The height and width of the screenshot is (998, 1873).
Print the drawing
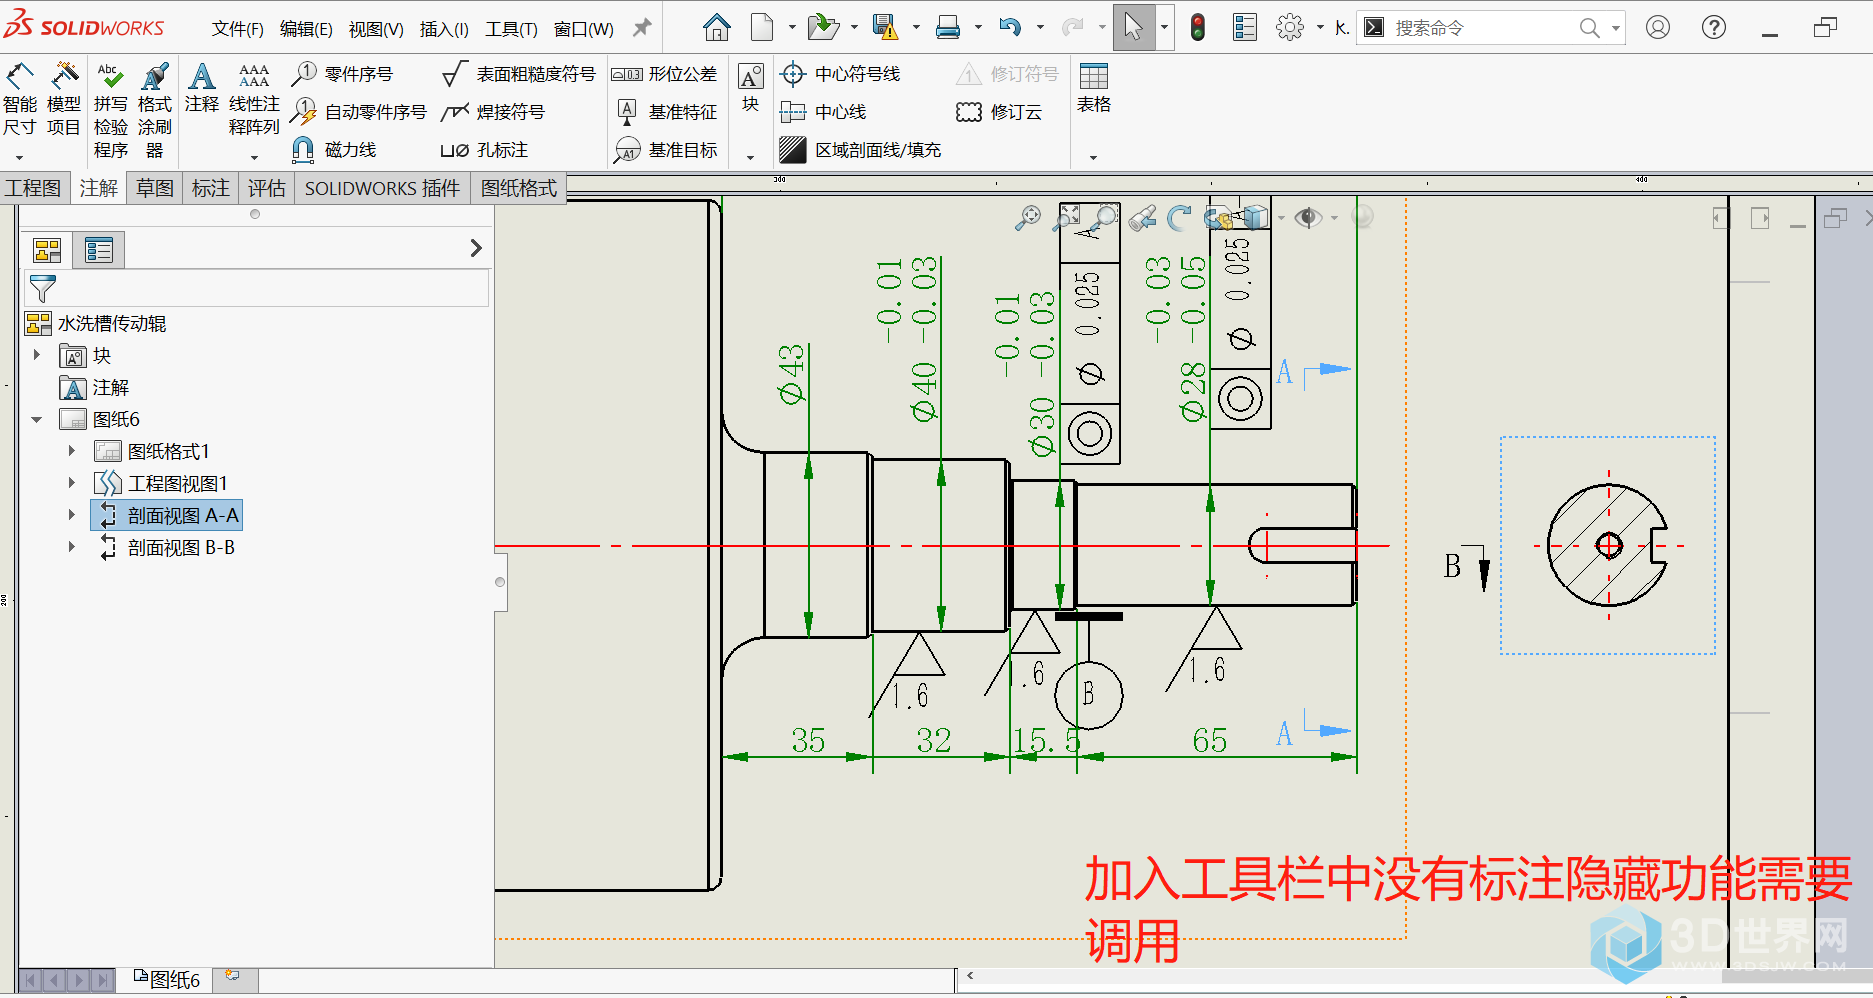click(x=948, y=28)
